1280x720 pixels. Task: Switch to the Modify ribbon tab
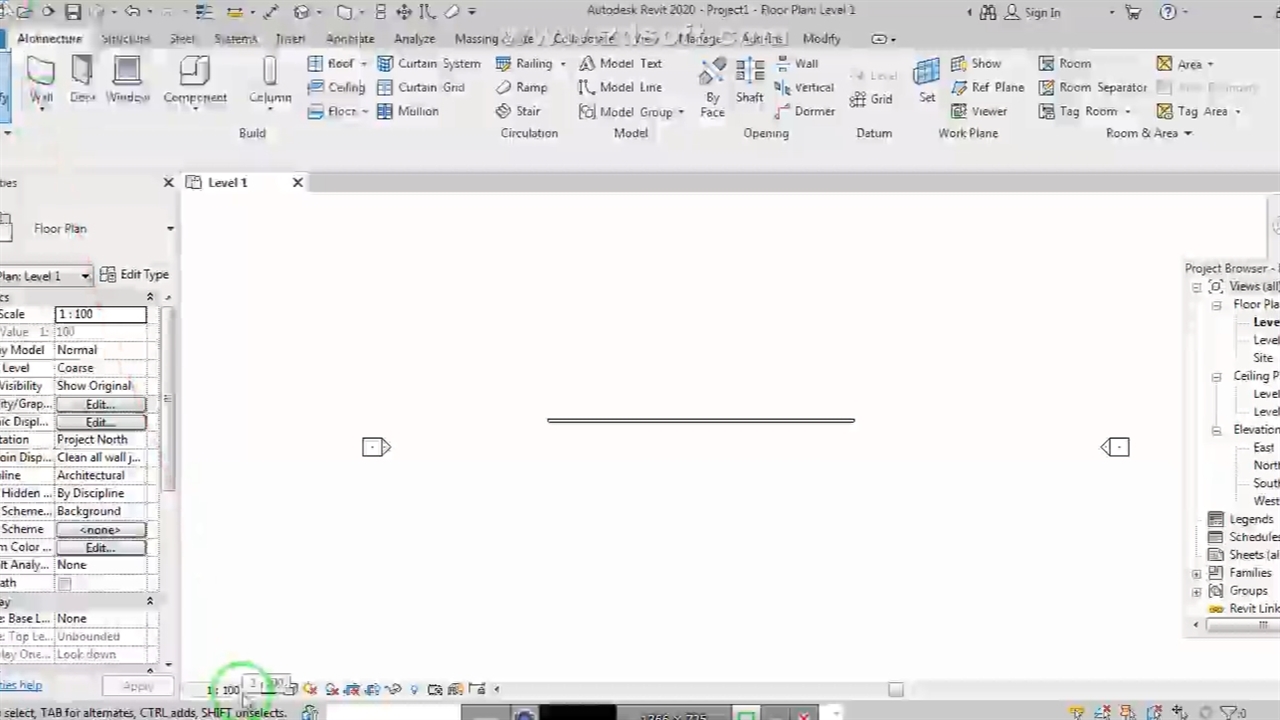(x=821, y=39)
